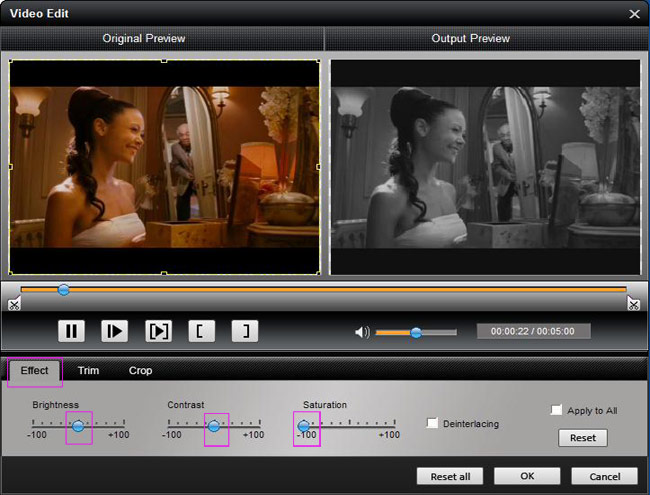Click the Reset all button

(450, 476)
